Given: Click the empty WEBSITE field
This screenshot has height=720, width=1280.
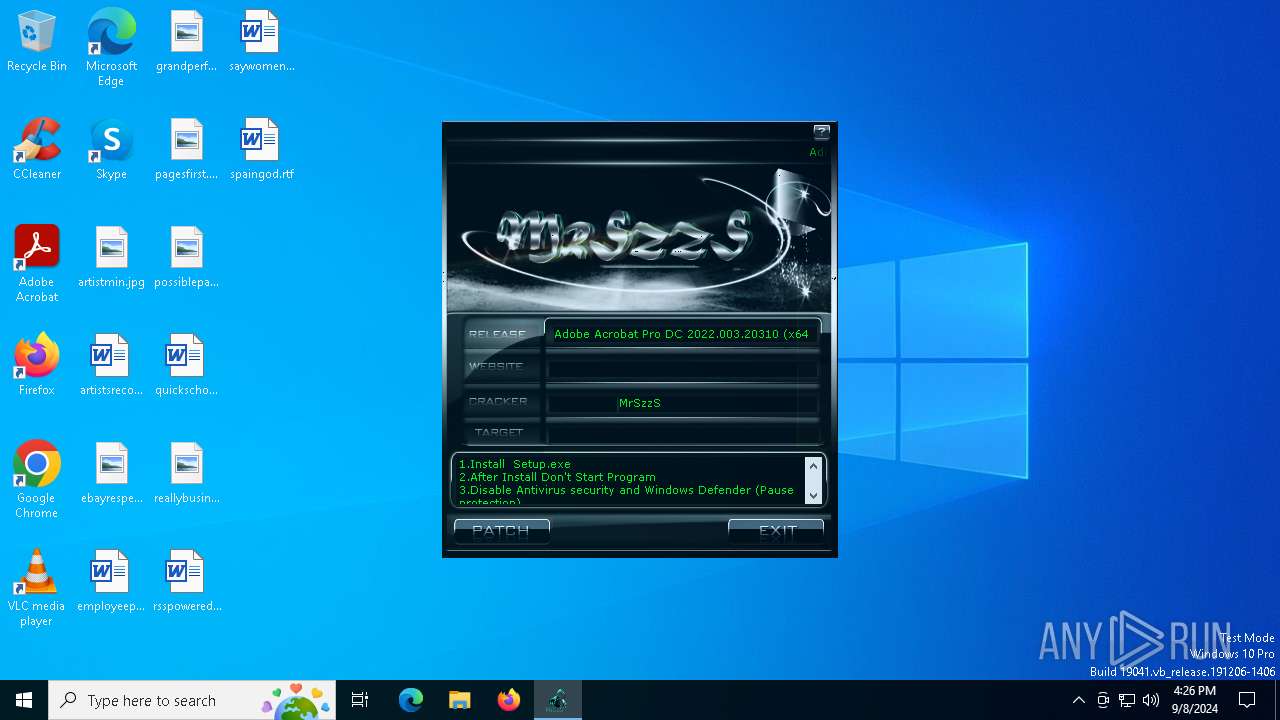Looking at the screenshot, I should 682,367.
